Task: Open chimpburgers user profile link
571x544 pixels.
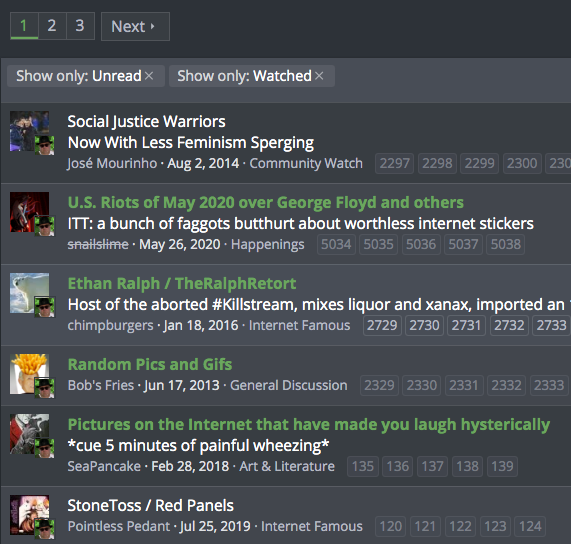Action: pos(110,325)
